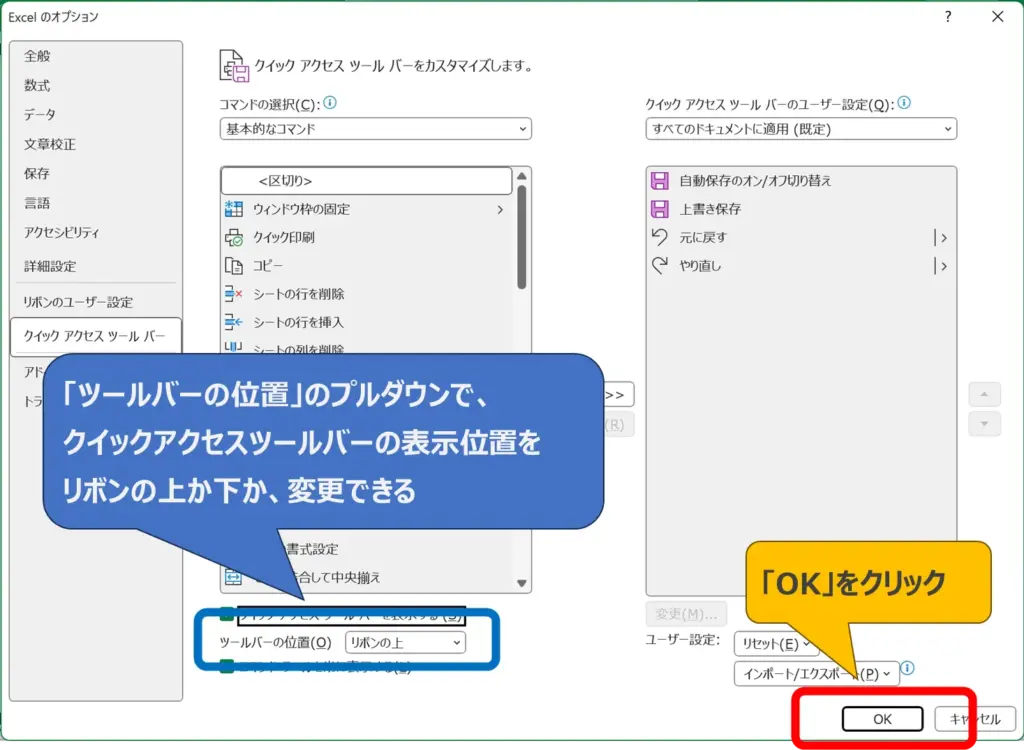This screenshot has width=1024, height=750.
Task: Switch to the リボンのユーザー設定 category
Action: 78,302
